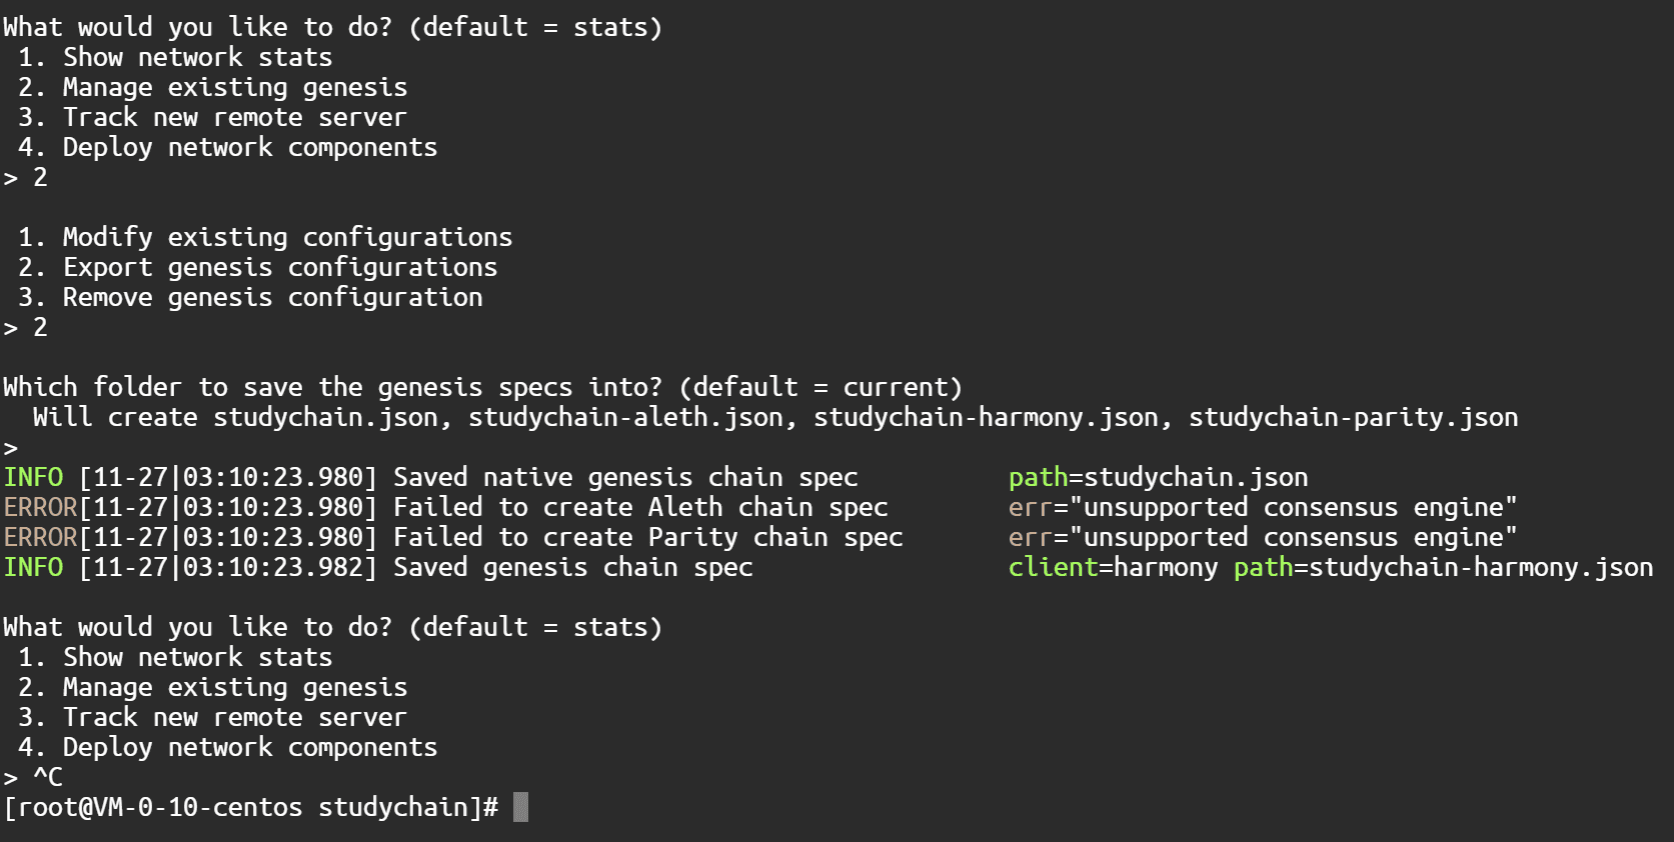Click the path=studychain.json log value

(x=1158, y=477)
